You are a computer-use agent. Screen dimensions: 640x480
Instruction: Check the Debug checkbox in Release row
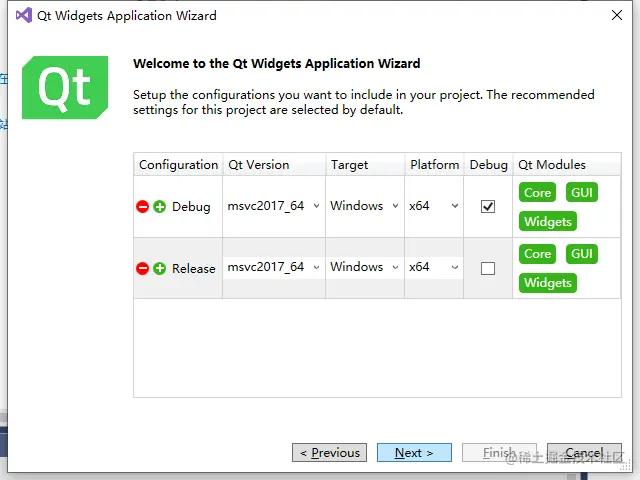click(488, 269)
